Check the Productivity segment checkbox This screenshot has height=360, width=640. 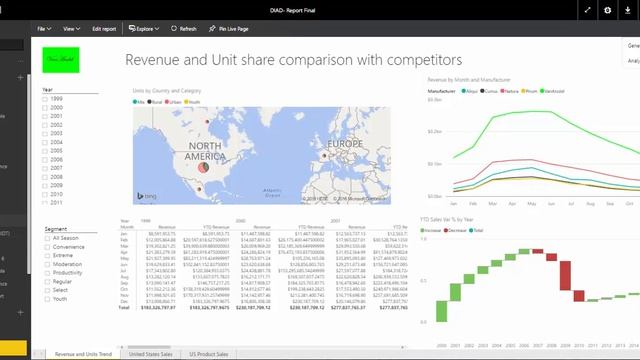47,273
